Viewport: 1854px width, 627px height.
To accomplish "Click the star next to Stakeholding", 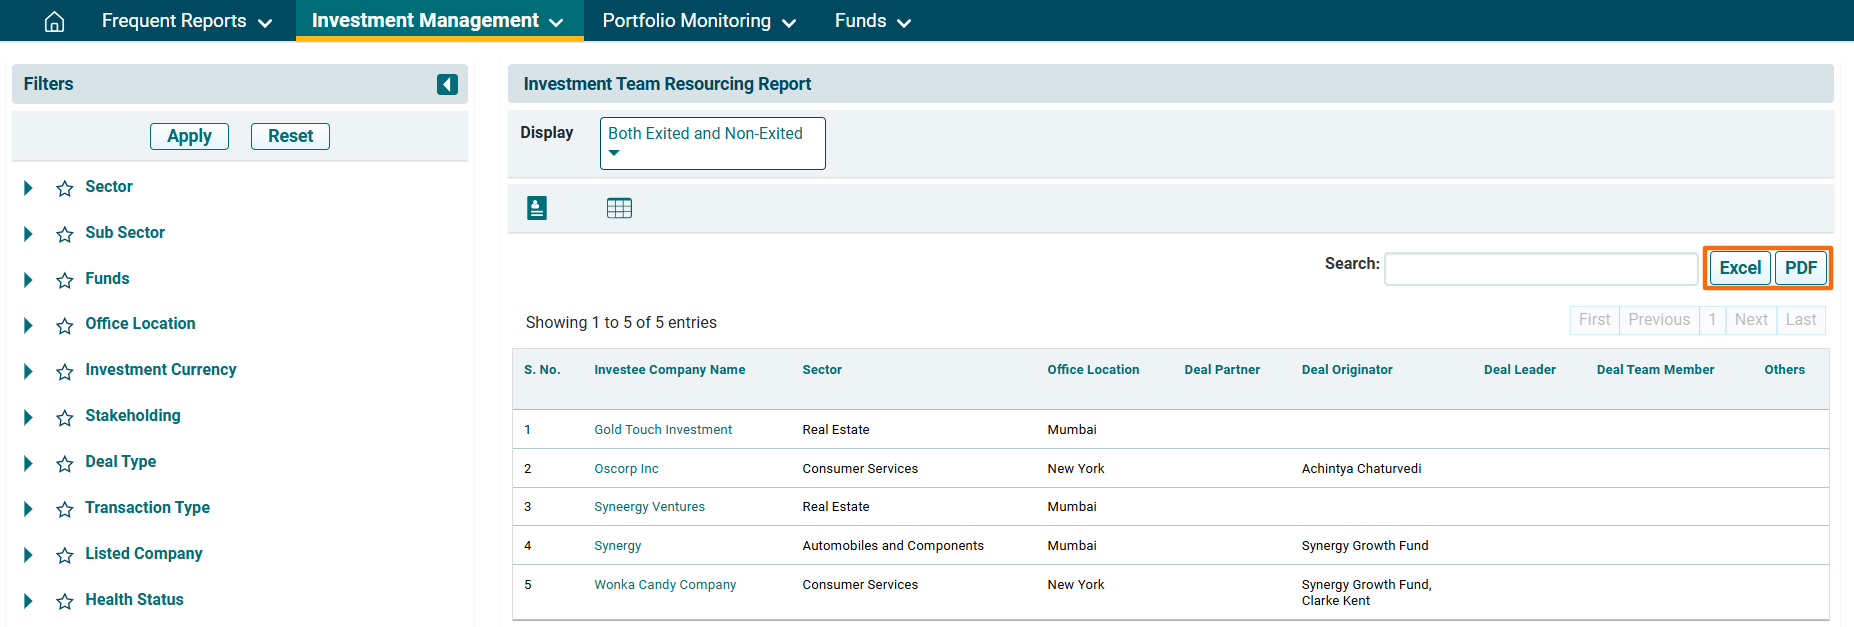I will tap(65, 417).
